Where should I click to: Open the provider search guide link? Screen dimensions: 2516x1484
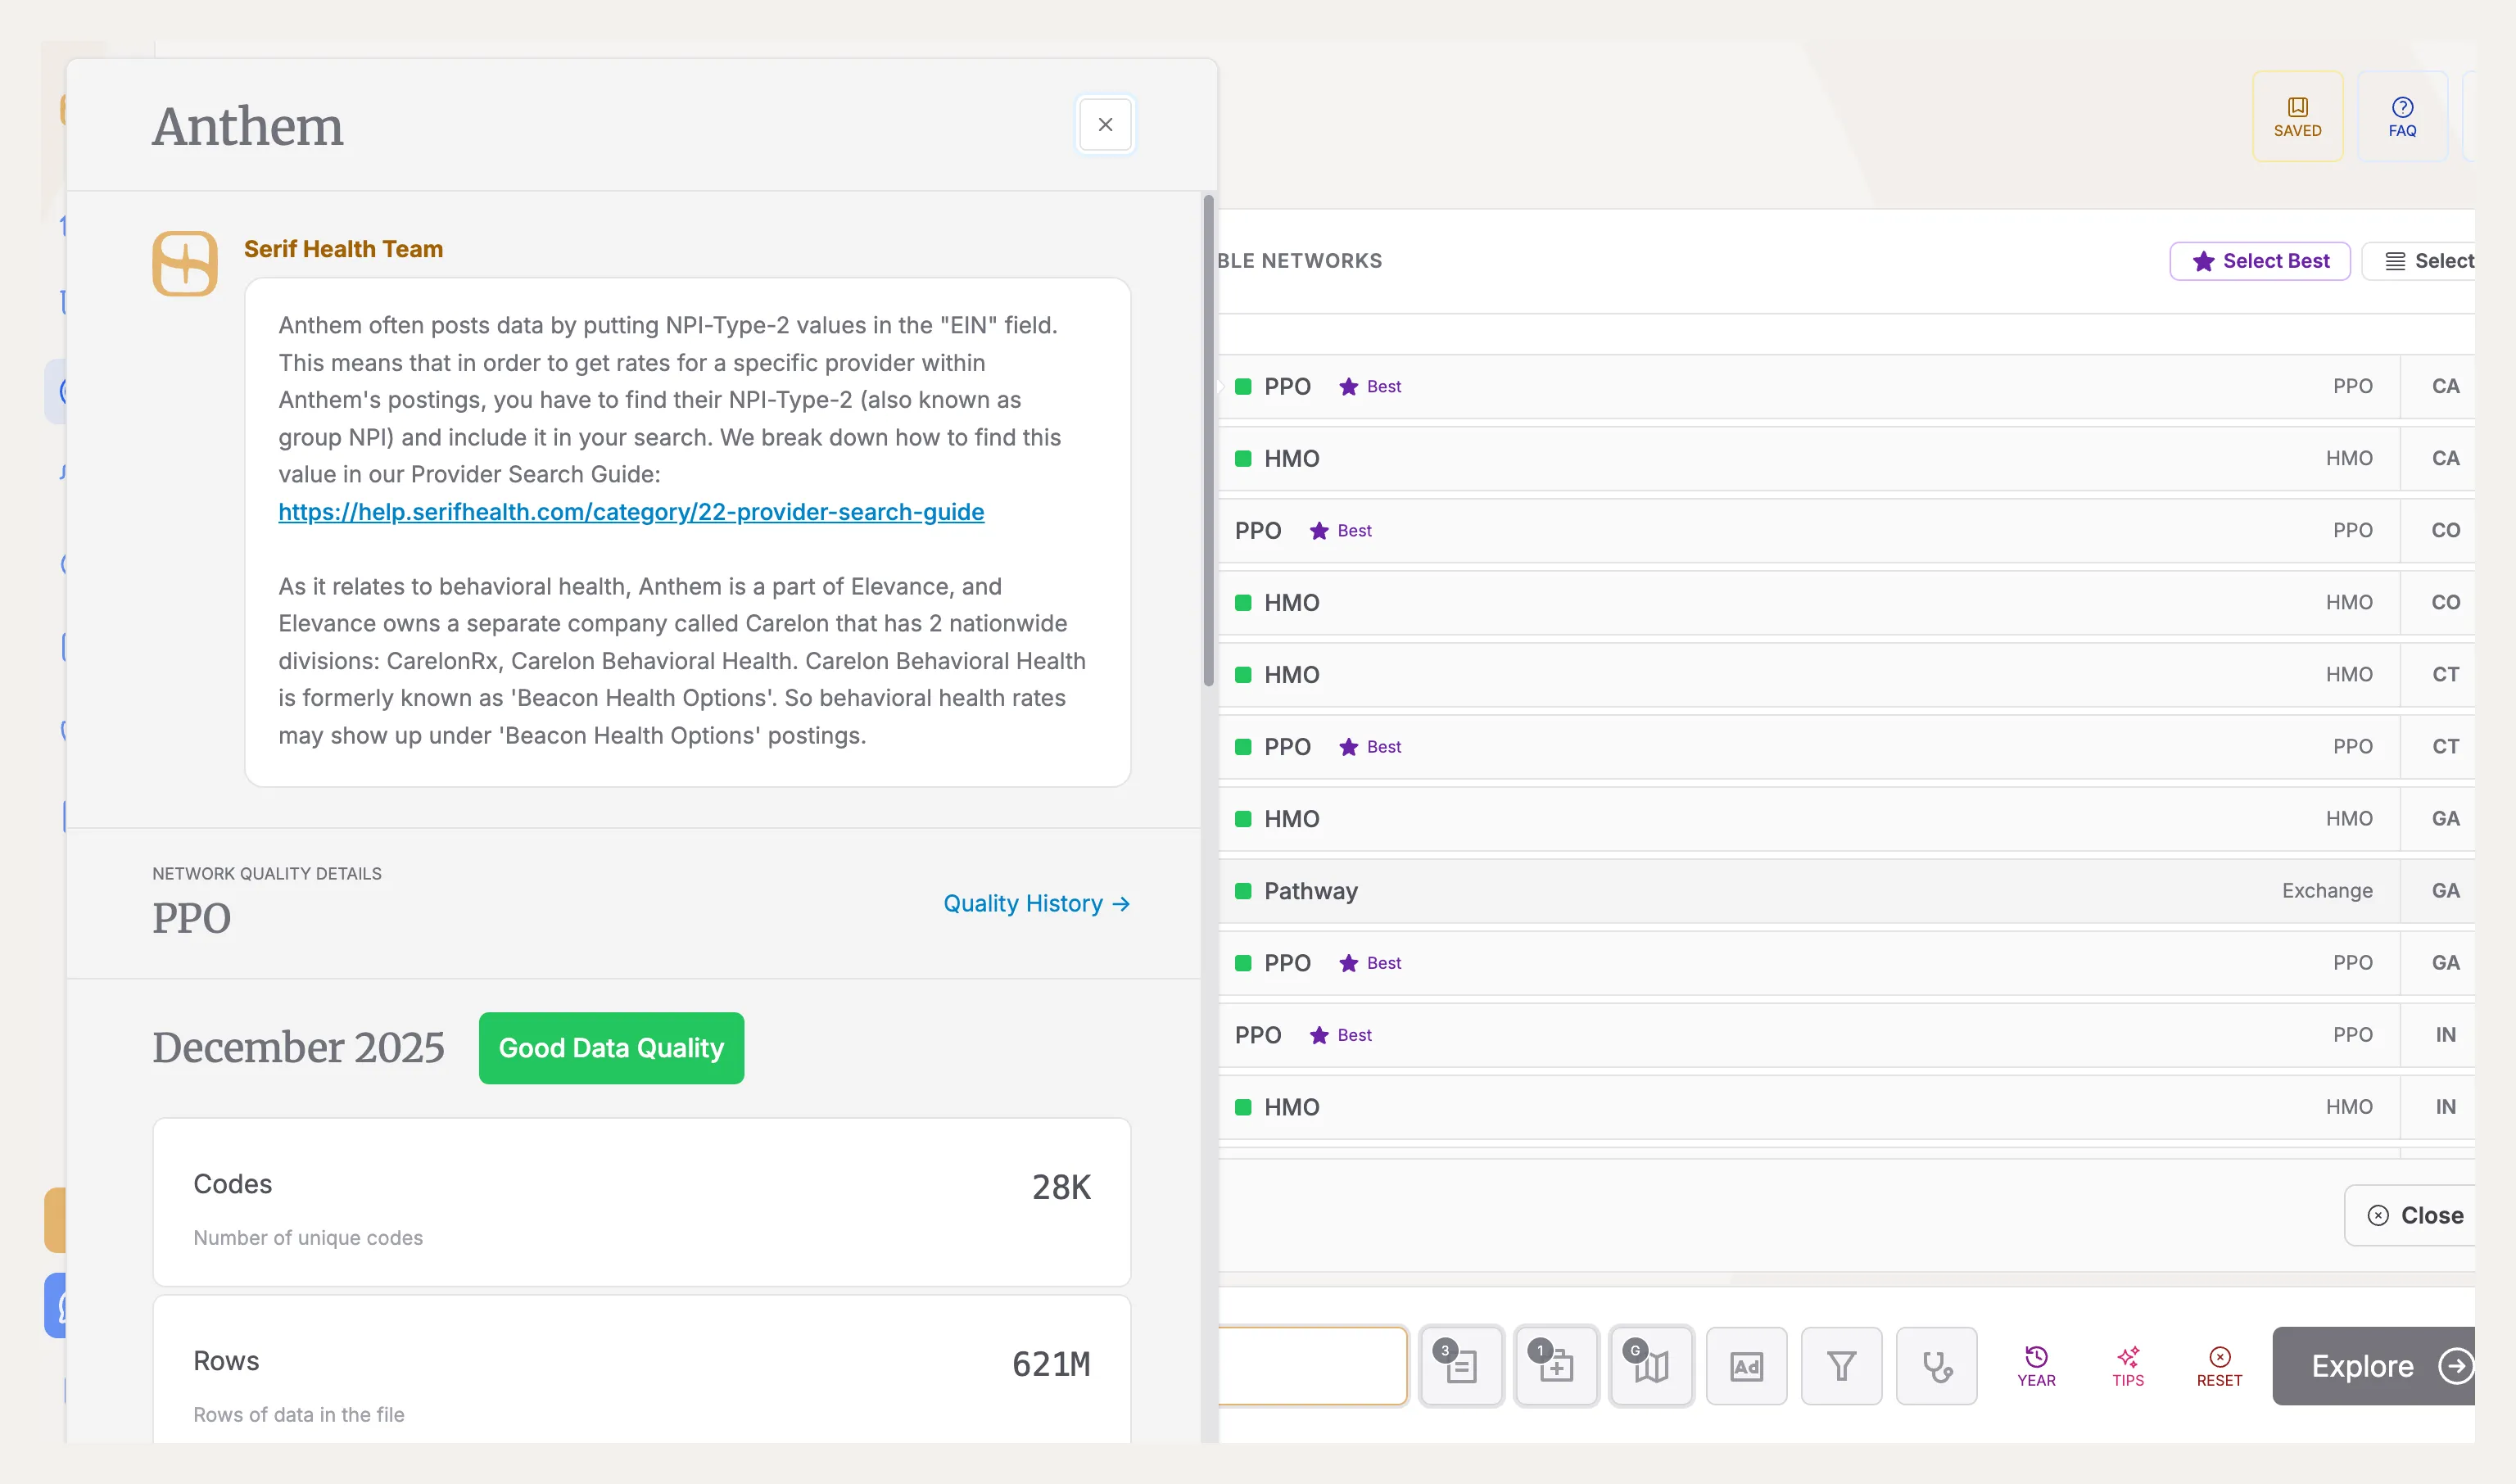click(631, 512)
